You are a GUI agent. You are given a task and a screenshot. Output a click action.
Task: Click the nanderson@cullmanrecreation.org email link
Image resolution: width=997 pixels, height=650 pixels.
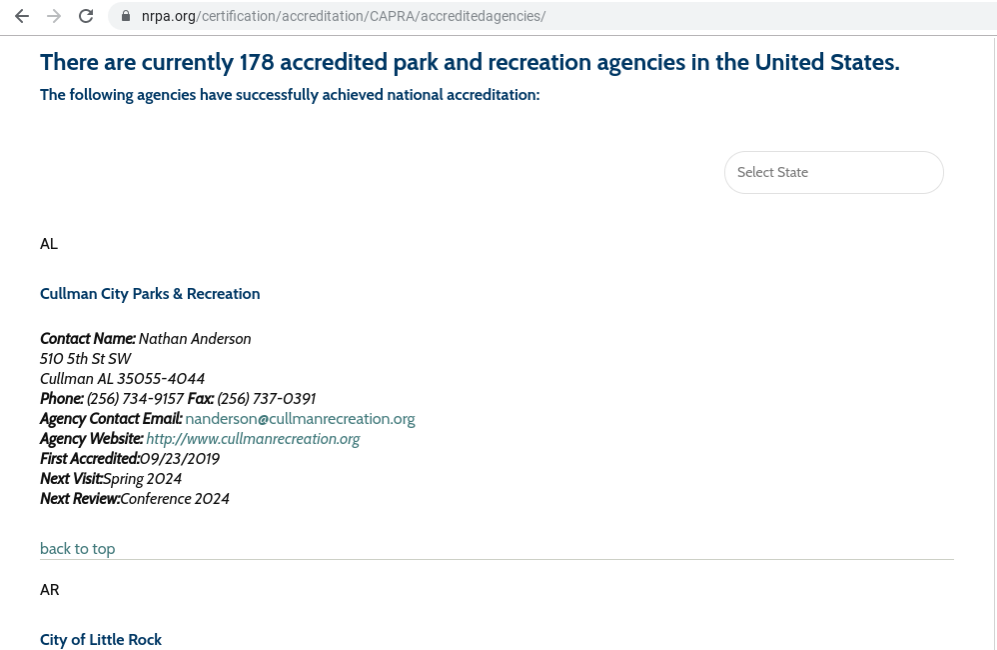pyautogui.click(x=300, y=419)
